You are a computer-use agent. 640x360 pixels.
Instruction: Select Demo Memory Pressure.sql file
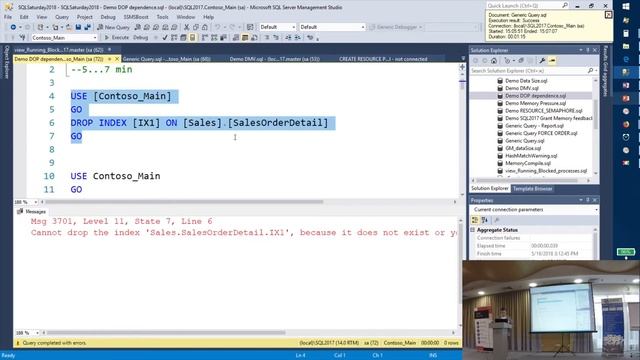point(535,103)
